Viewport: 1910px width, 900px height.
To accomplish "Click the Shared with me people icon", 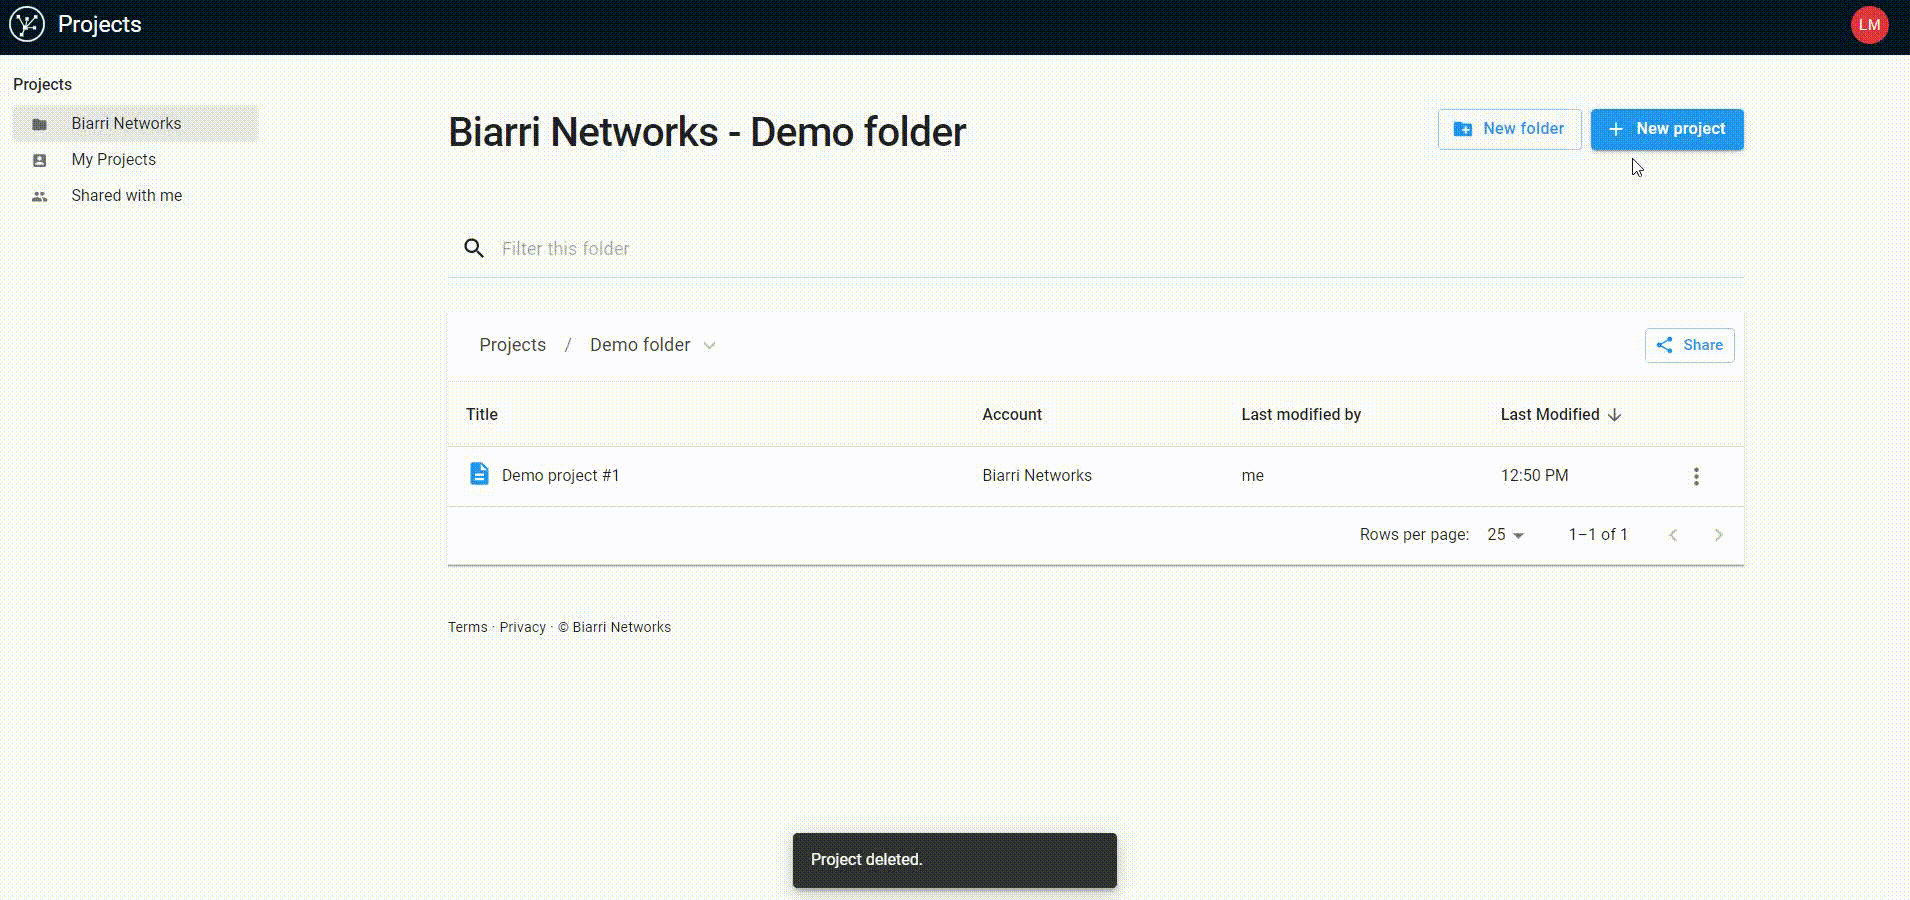I will 40,196.
